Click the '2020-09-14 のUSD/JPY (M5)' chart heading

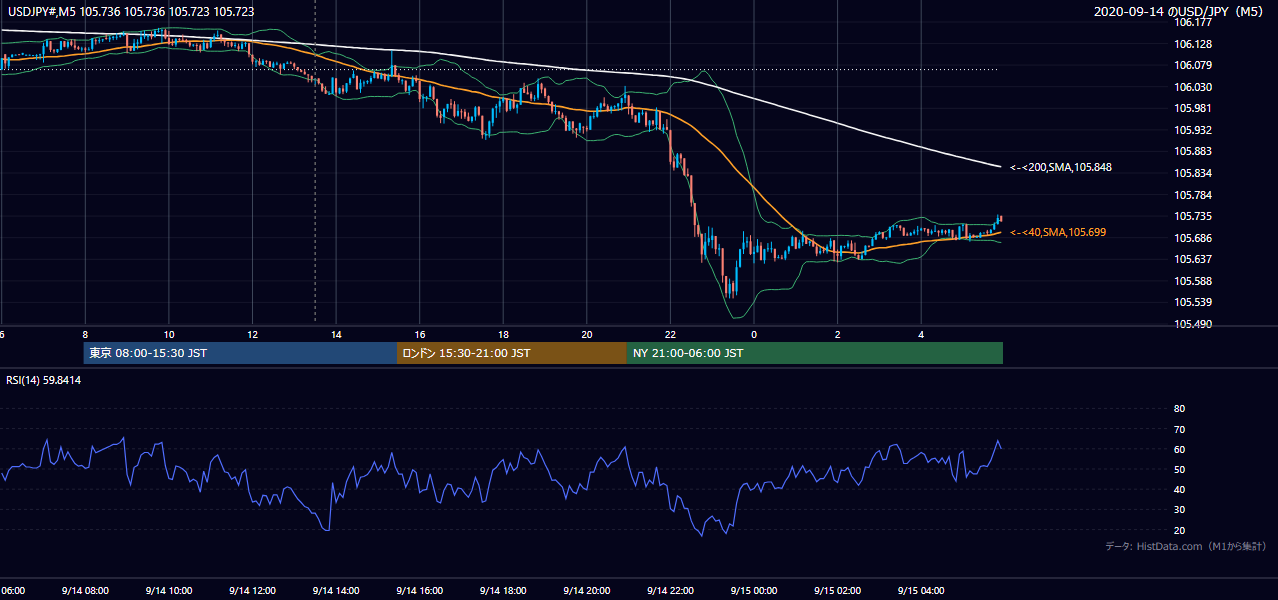pos(1179,12)
